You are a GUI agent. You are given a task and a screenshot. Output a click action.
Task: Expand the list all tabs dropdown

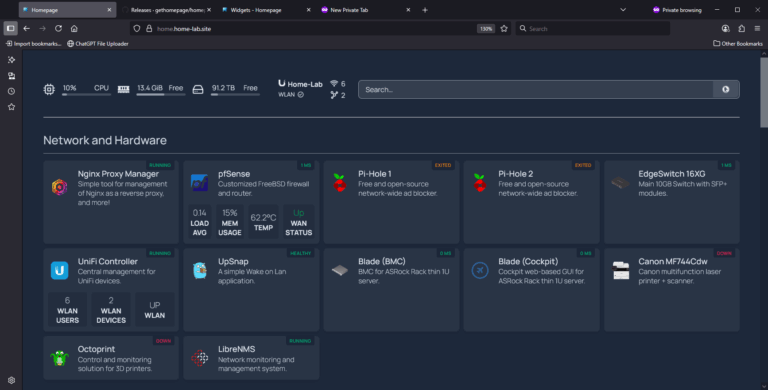click(623, 9)
